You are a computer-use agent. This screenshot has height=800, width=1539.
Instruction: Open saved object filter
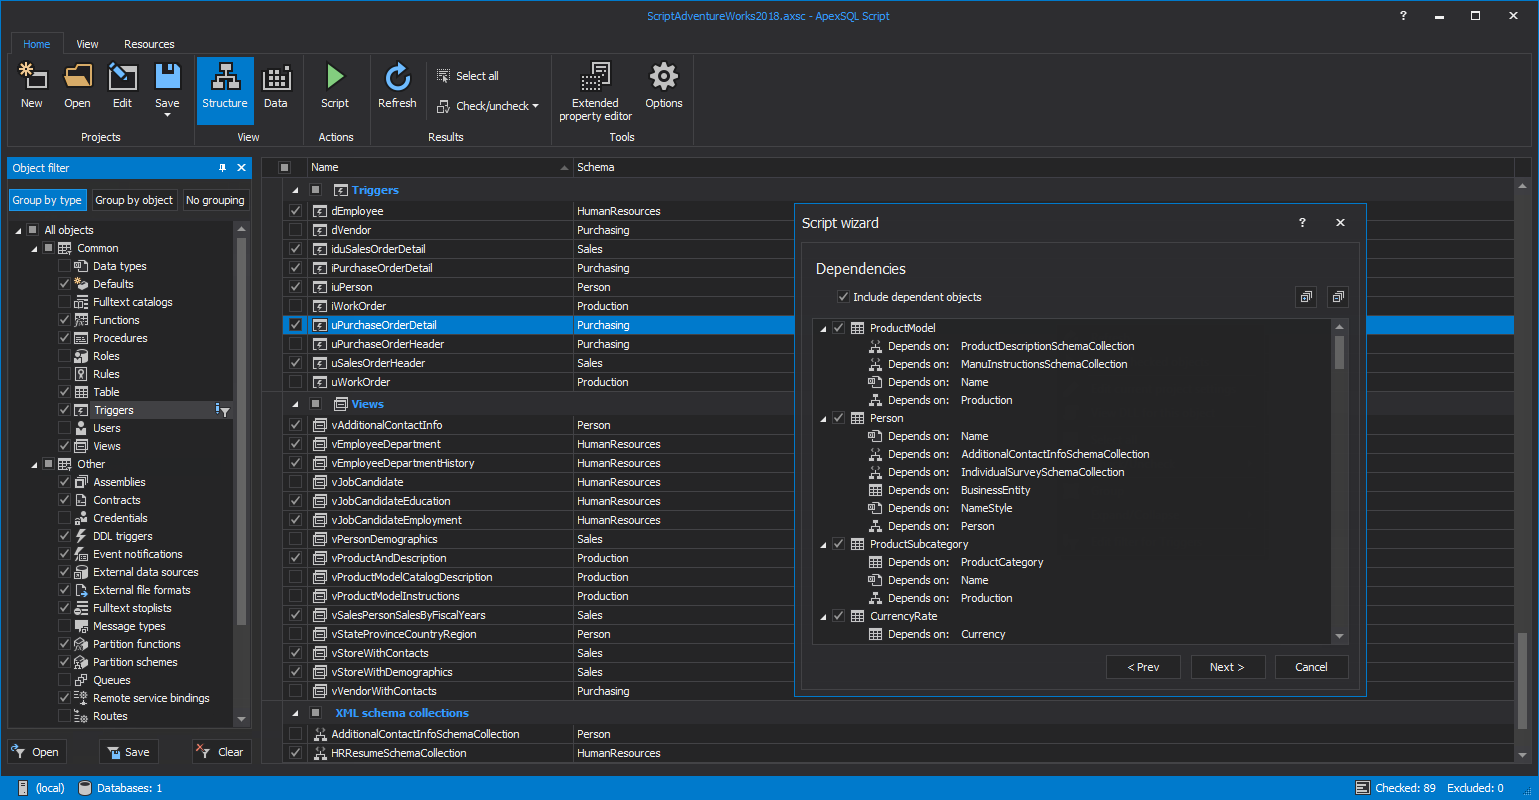click(35, 752)
